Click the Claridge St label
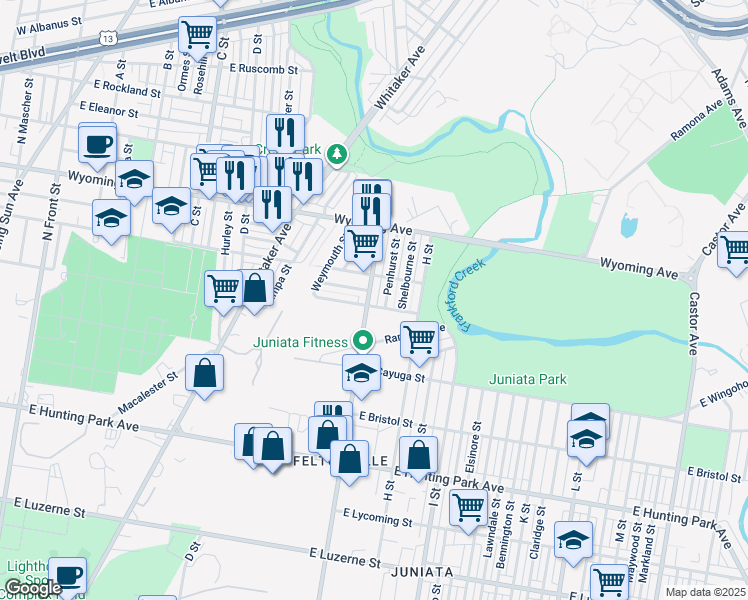 click(537, 533)
